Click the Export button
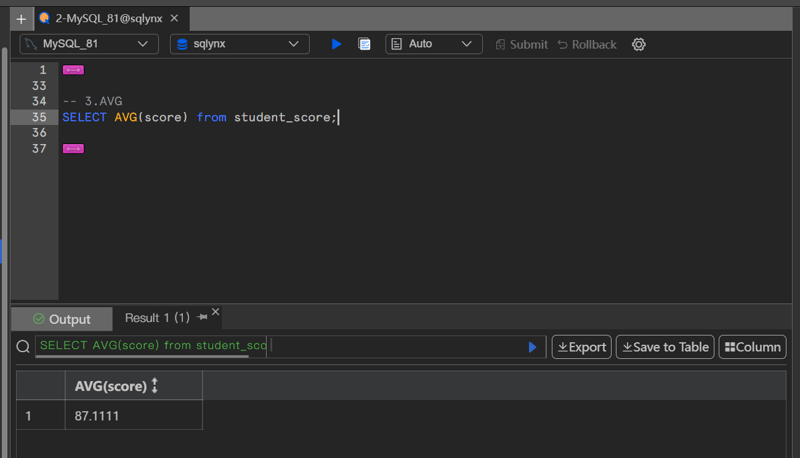The width and height of the screenshot is (800, 458). (582, 347)
